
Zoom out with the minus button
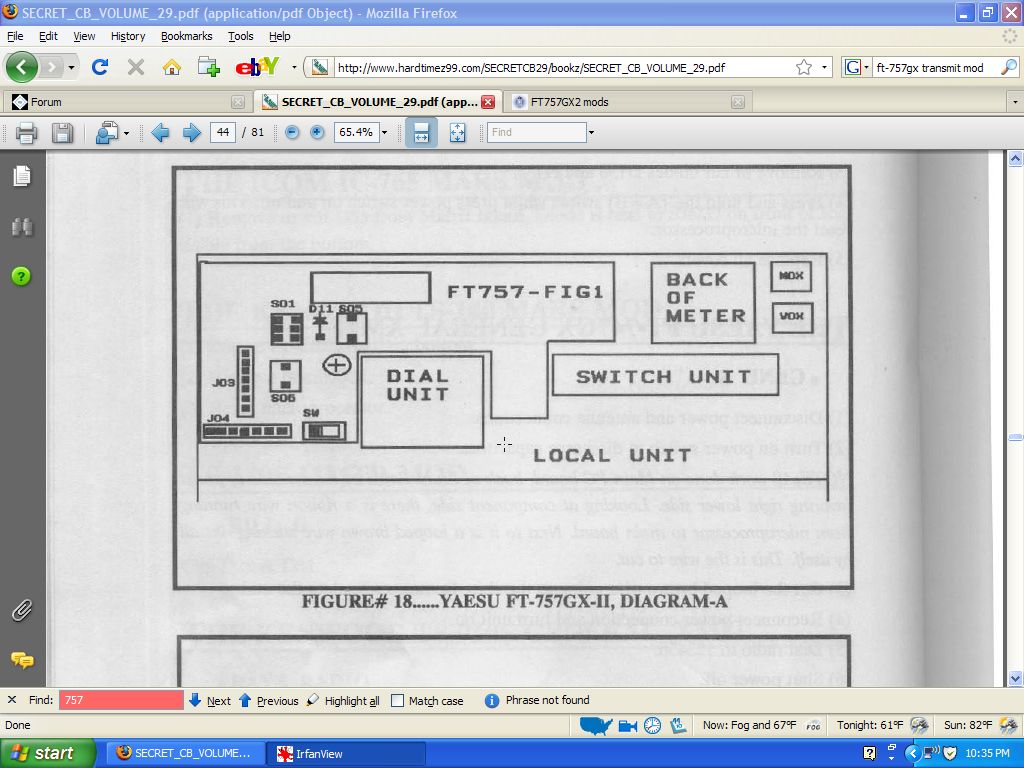point(292,133)
